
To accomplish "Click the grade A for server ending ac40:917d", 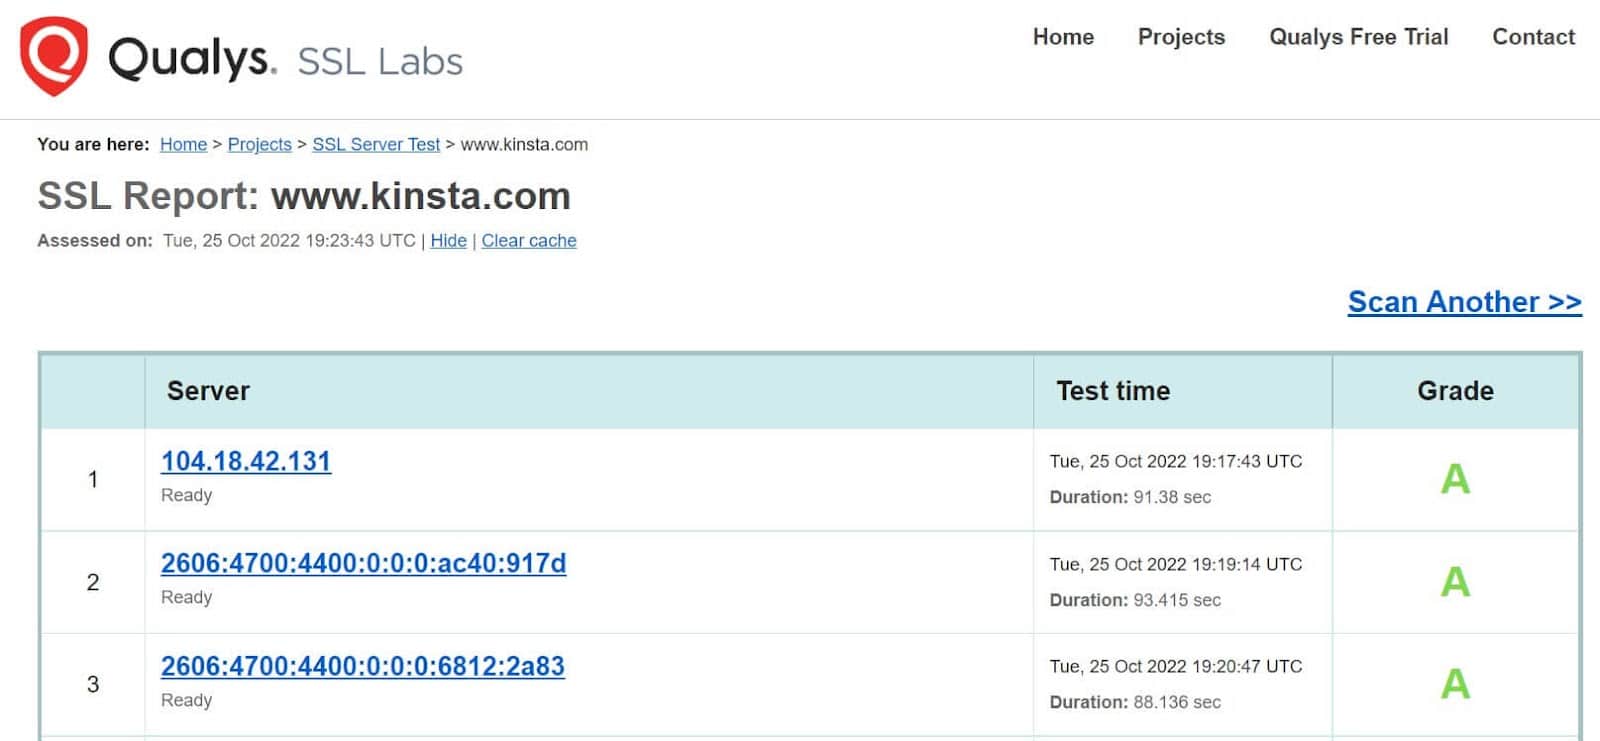I will tap(1455, 581).
